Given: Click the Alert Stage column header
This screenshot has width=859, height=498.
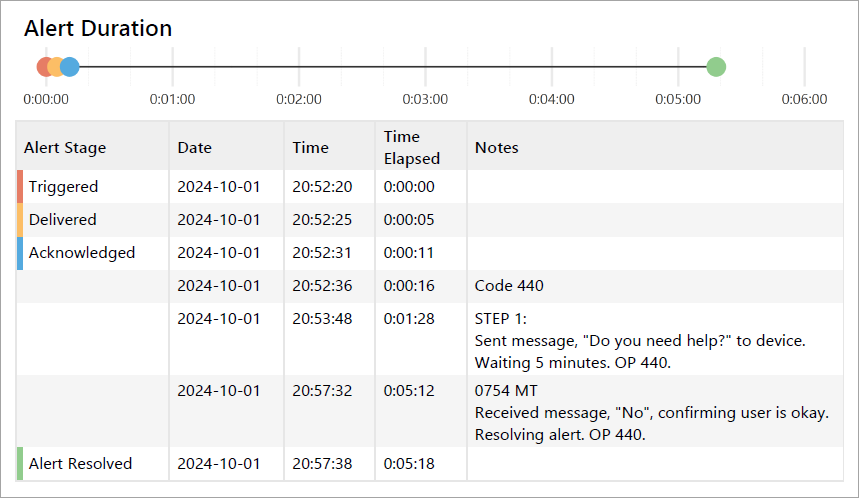Looking at the screenshot, I should click(65, 147).
